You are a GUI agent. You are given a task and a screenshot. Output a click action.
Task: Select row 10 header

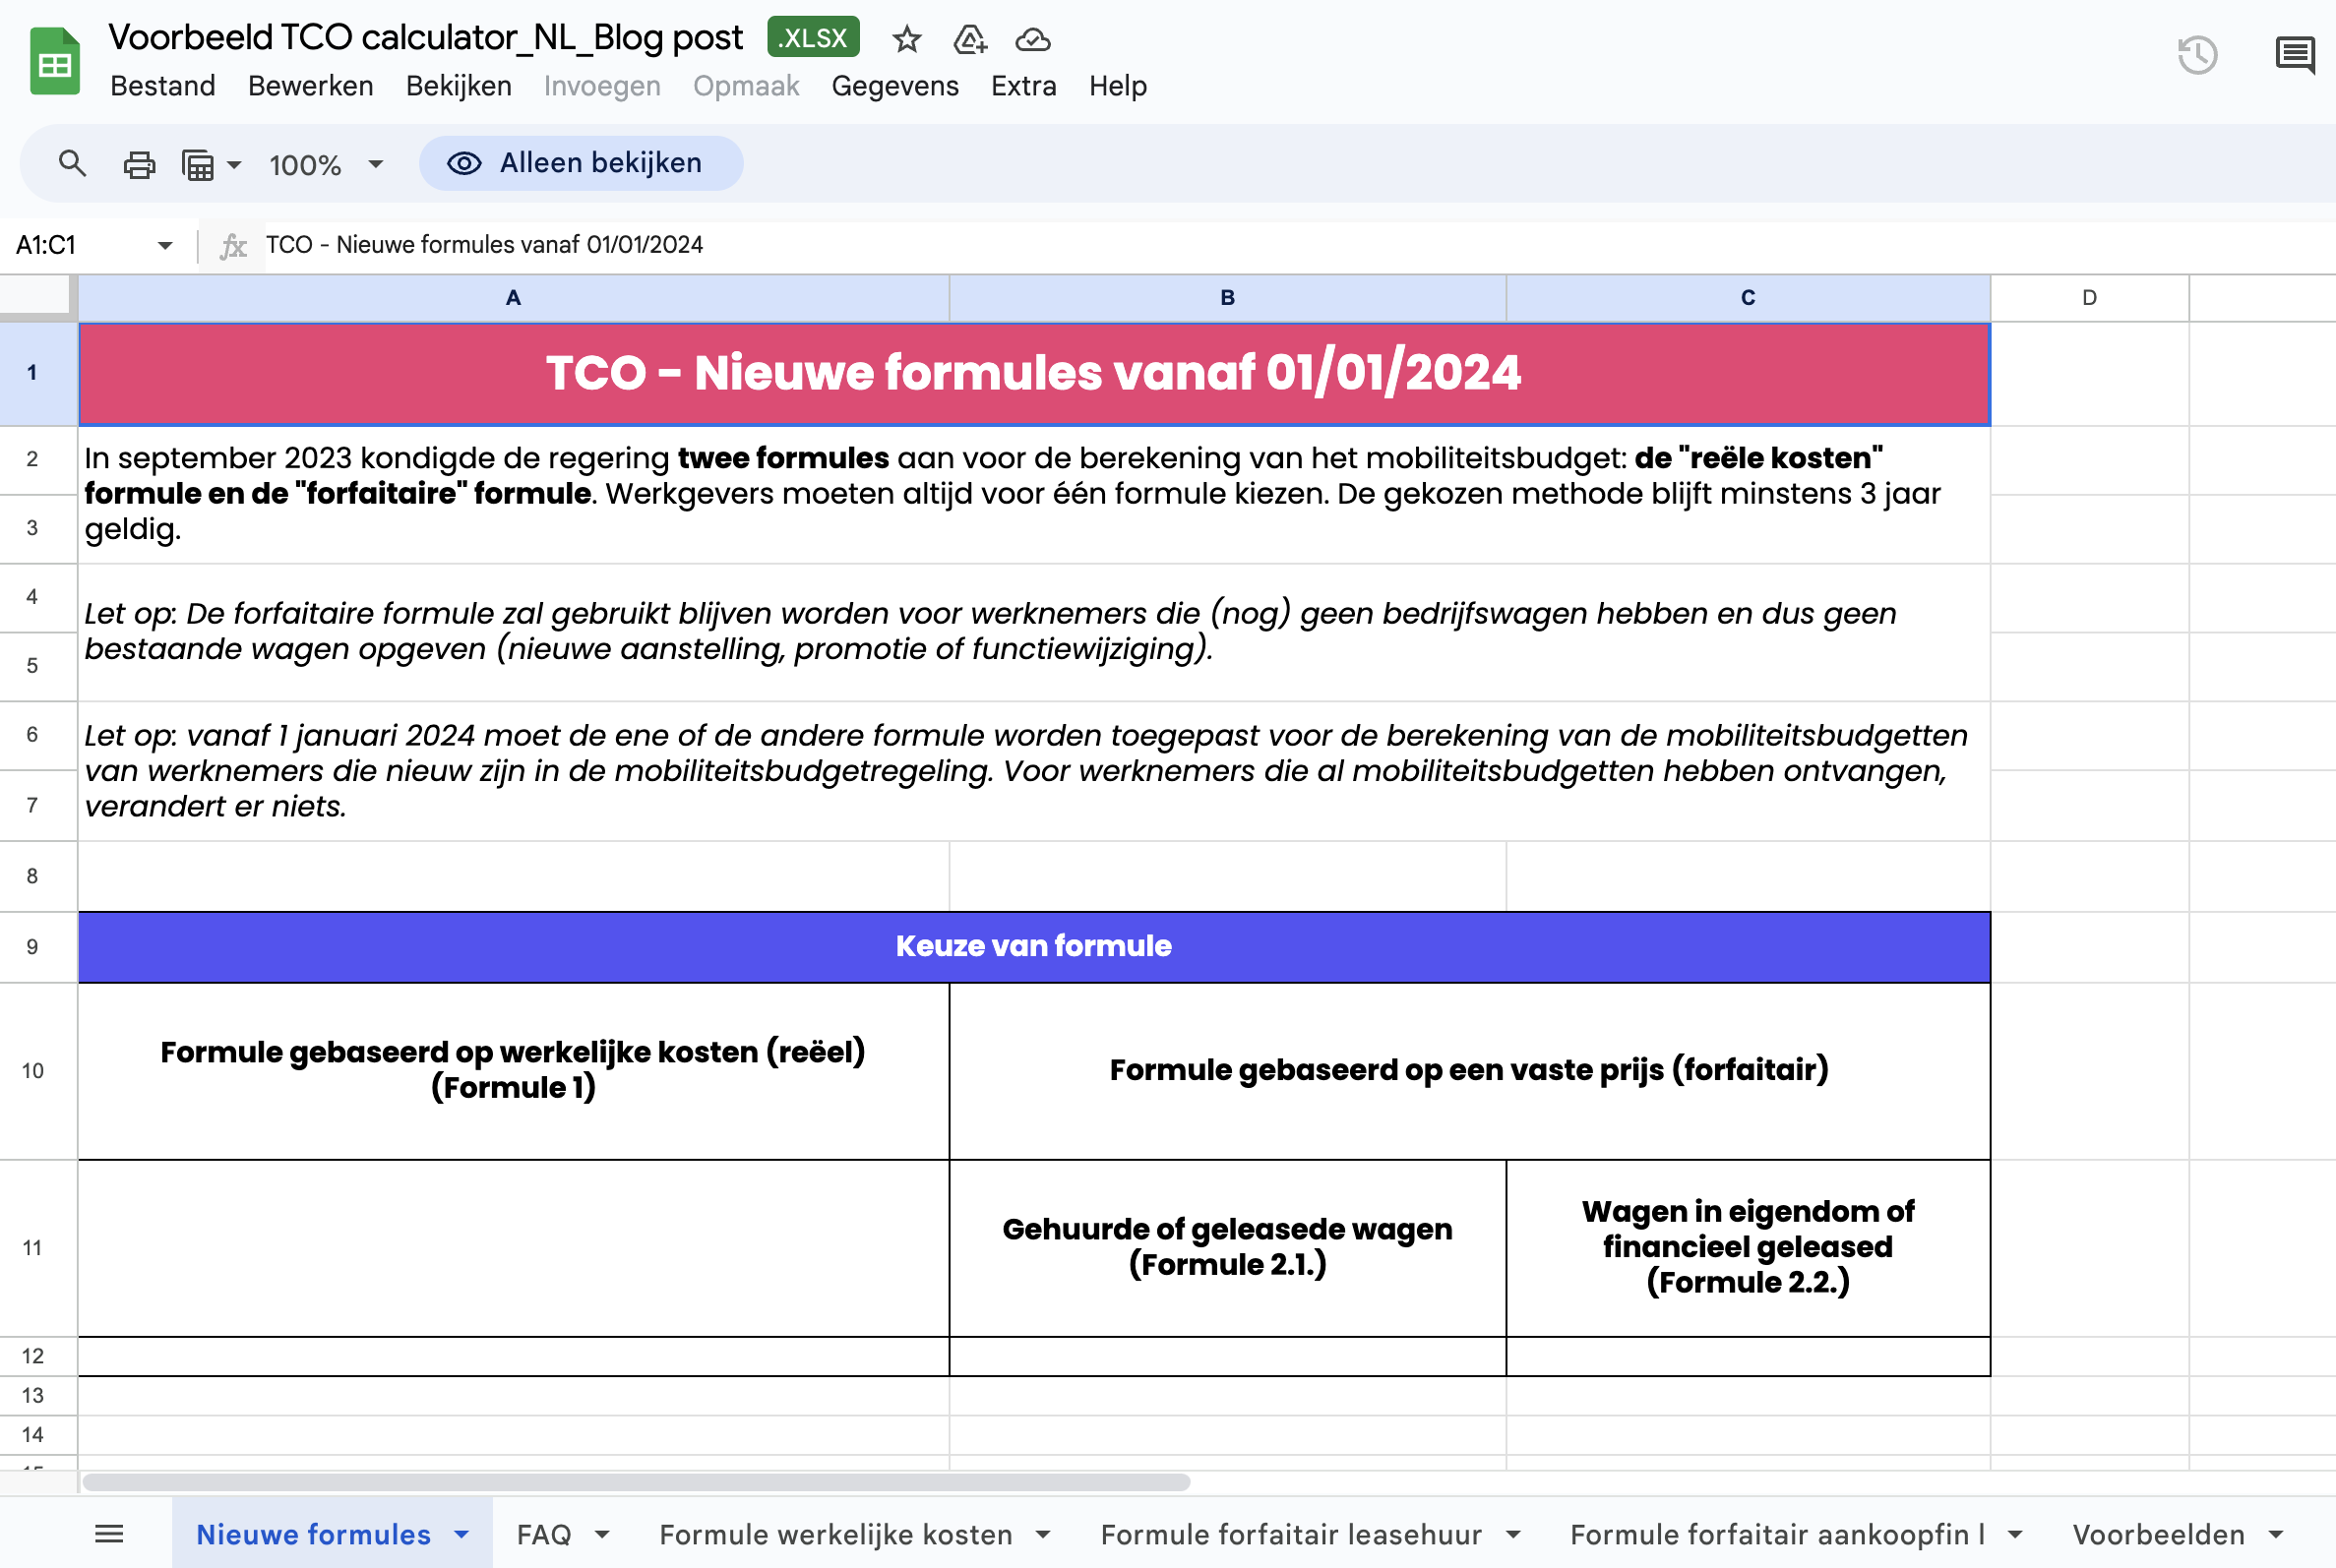(x=38, y=1071)
